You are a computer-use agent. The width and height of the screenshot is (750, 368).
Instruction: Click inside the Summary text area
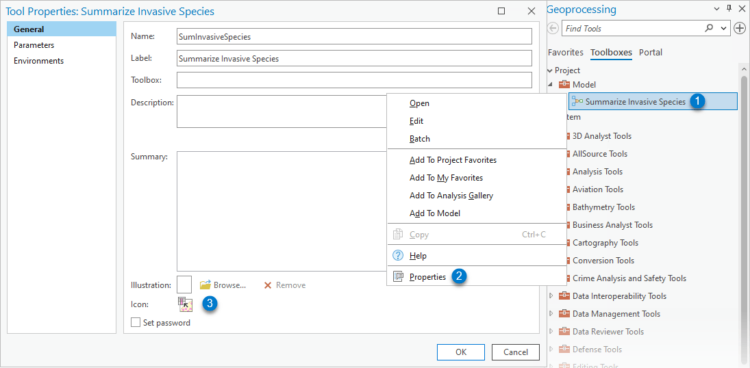pyautogui.click(x=282, y=212)
